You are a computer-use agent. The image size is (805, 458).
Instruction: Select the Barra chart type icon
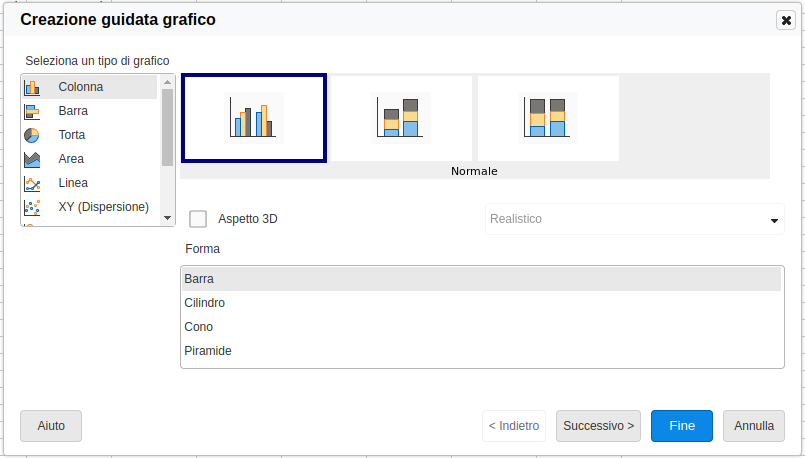pos(32,111)
